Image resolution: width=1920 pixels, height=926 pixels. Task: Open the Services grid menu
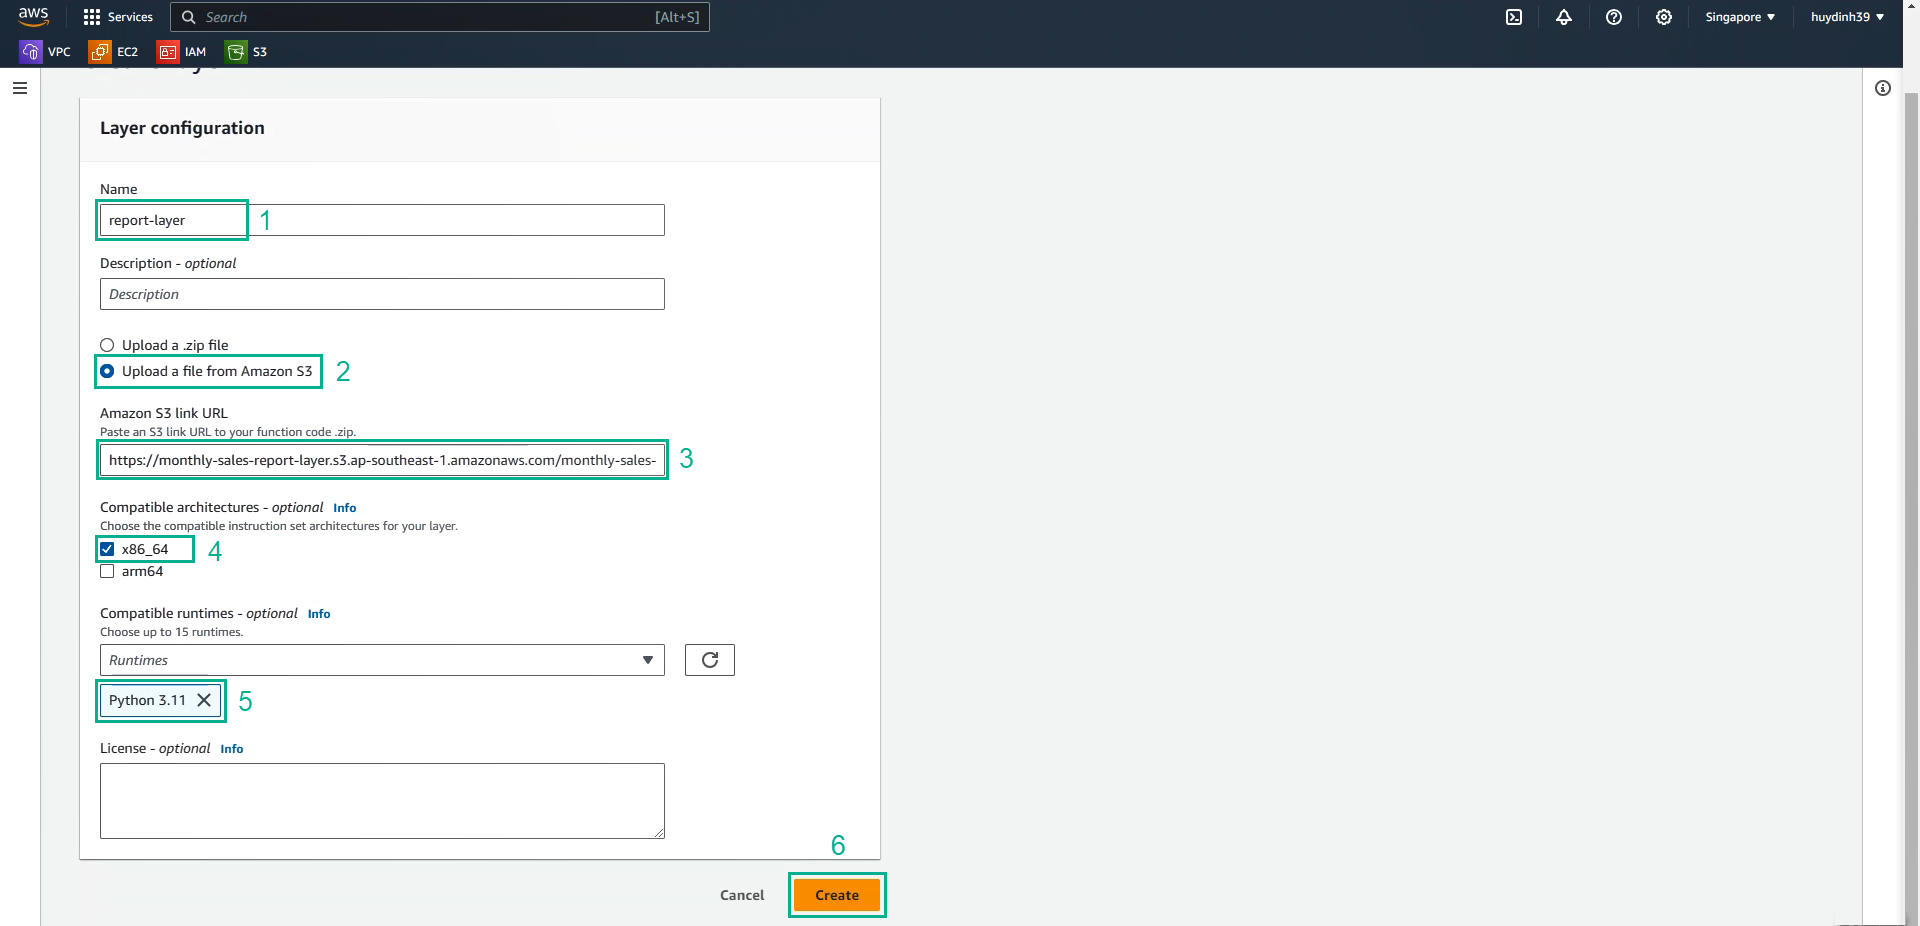(118, 17)
